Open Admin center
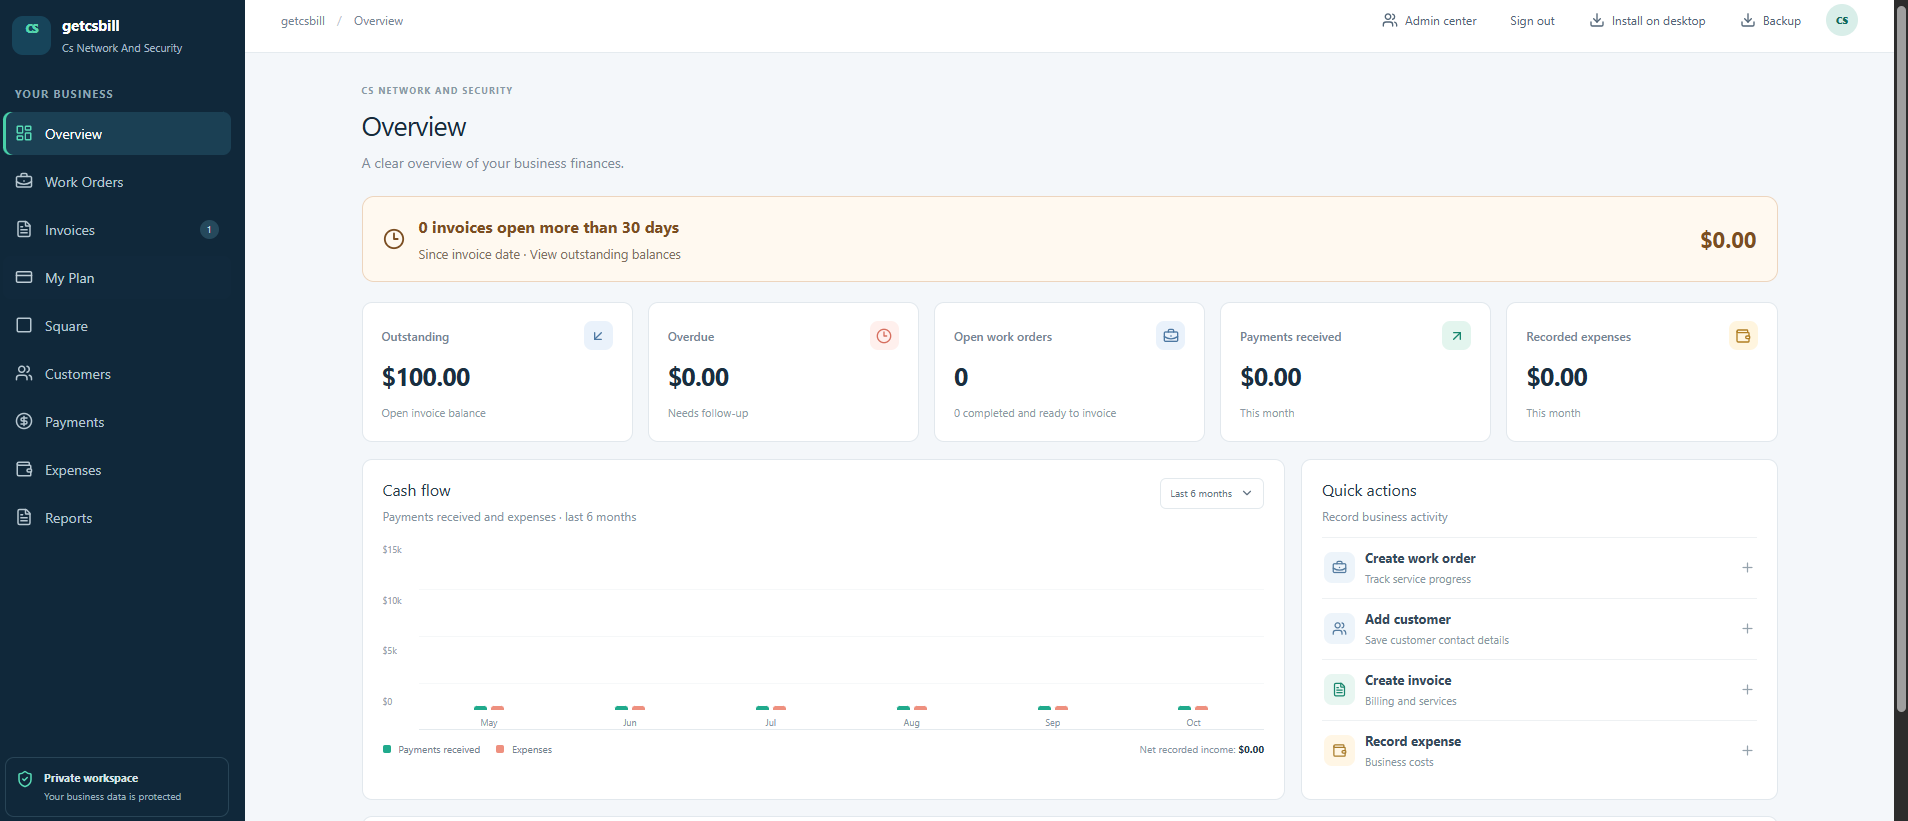 1429,21
